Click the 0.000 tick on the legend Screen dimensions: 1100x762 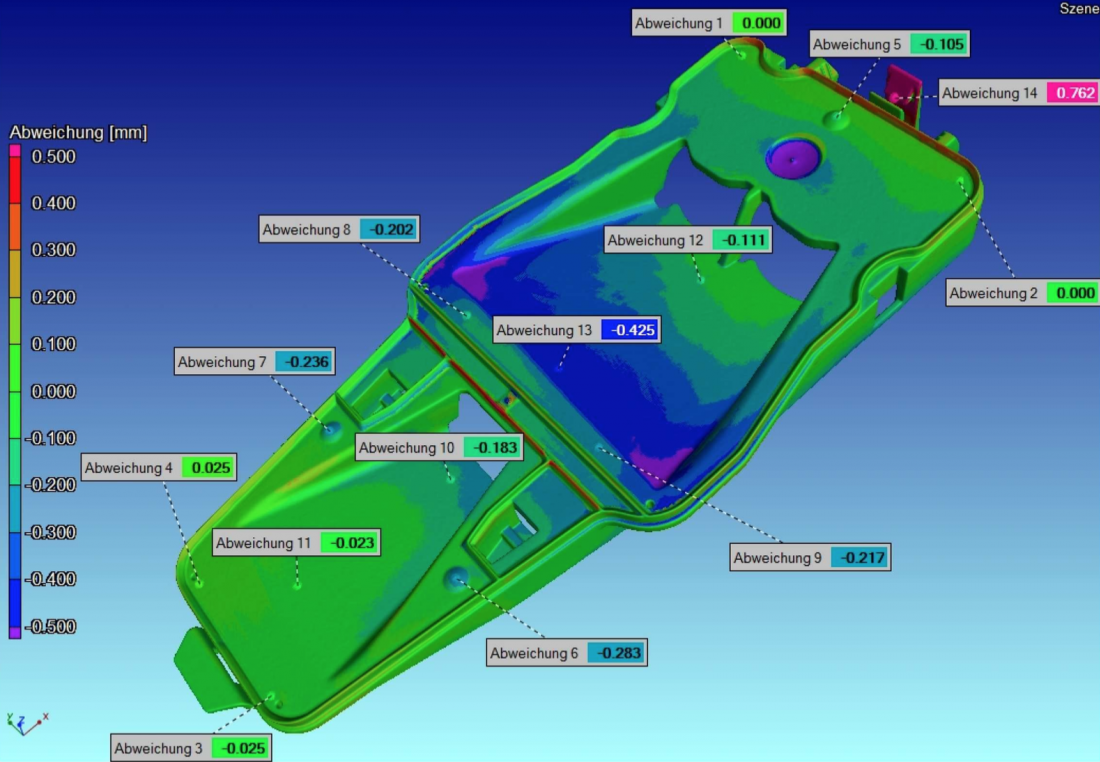(53, 391)
